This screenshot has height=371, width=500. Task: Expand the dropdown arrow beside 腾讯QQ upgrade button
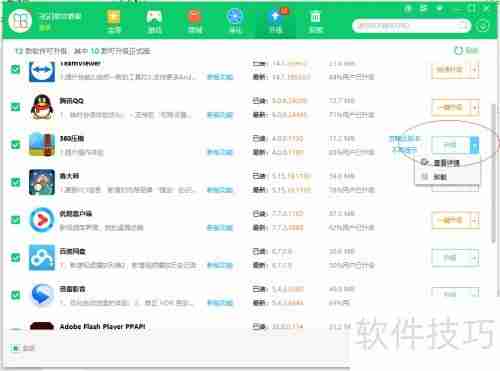(475, 107)
